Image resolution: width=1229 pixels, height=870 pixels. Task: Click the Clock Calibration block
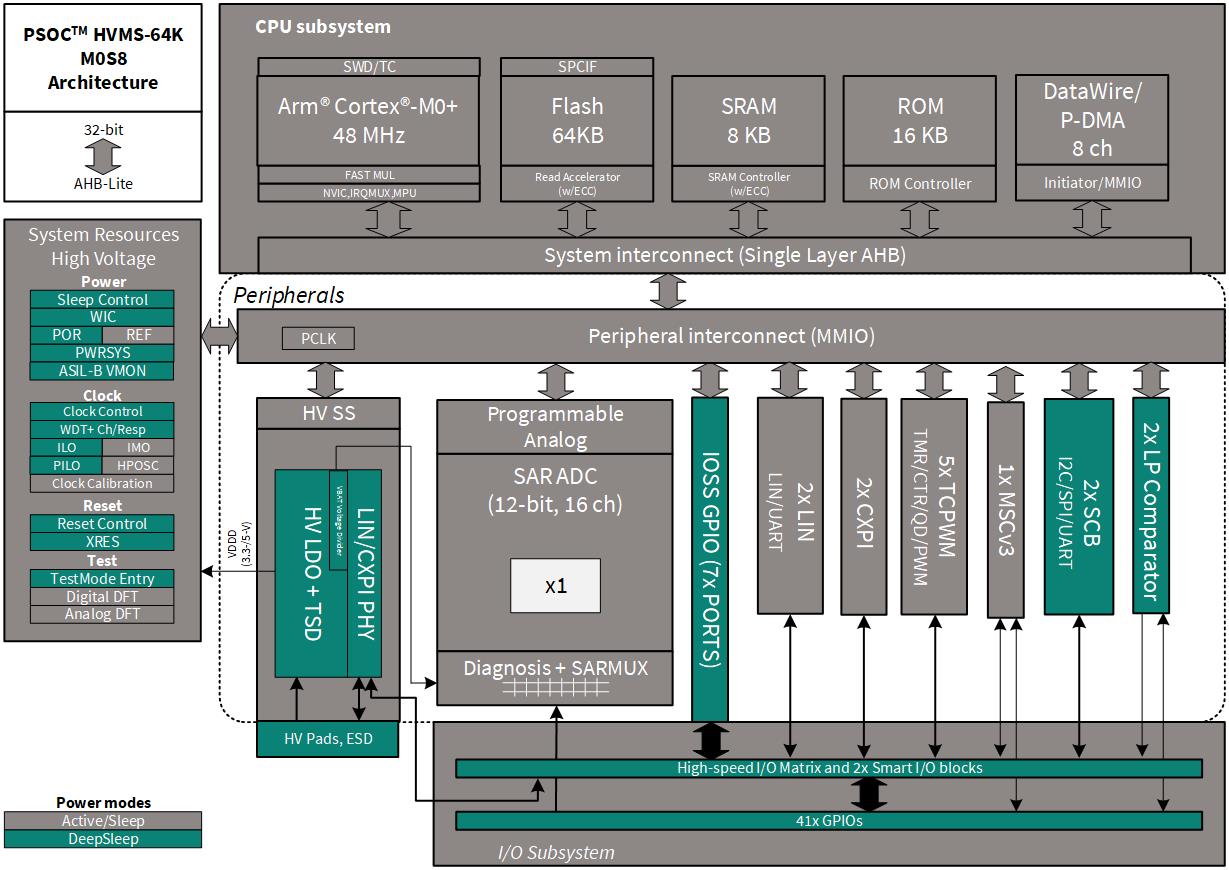[102, 483]
